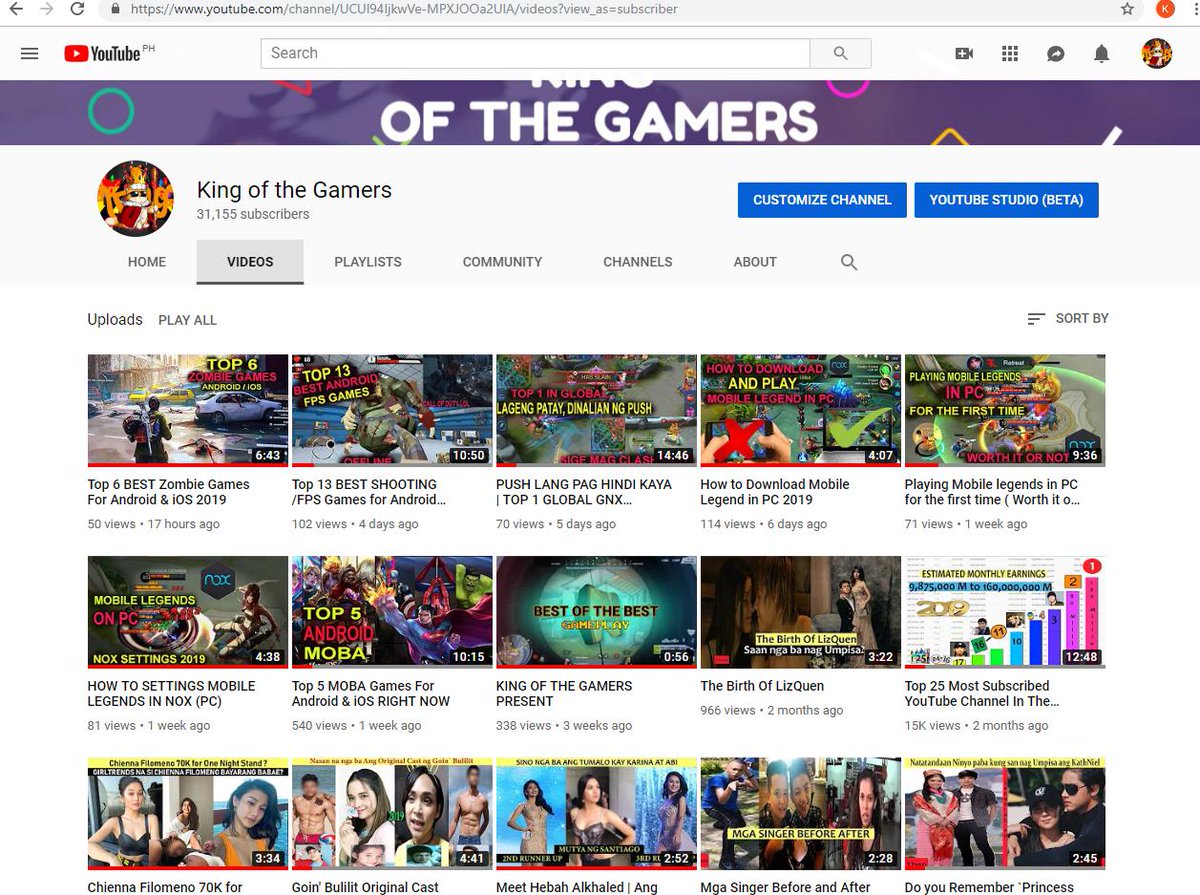This screenshot has width=1200, height=895.
Task: Open the Meet Hebah Alkhaled thumbnail
Action: [596, 814]
